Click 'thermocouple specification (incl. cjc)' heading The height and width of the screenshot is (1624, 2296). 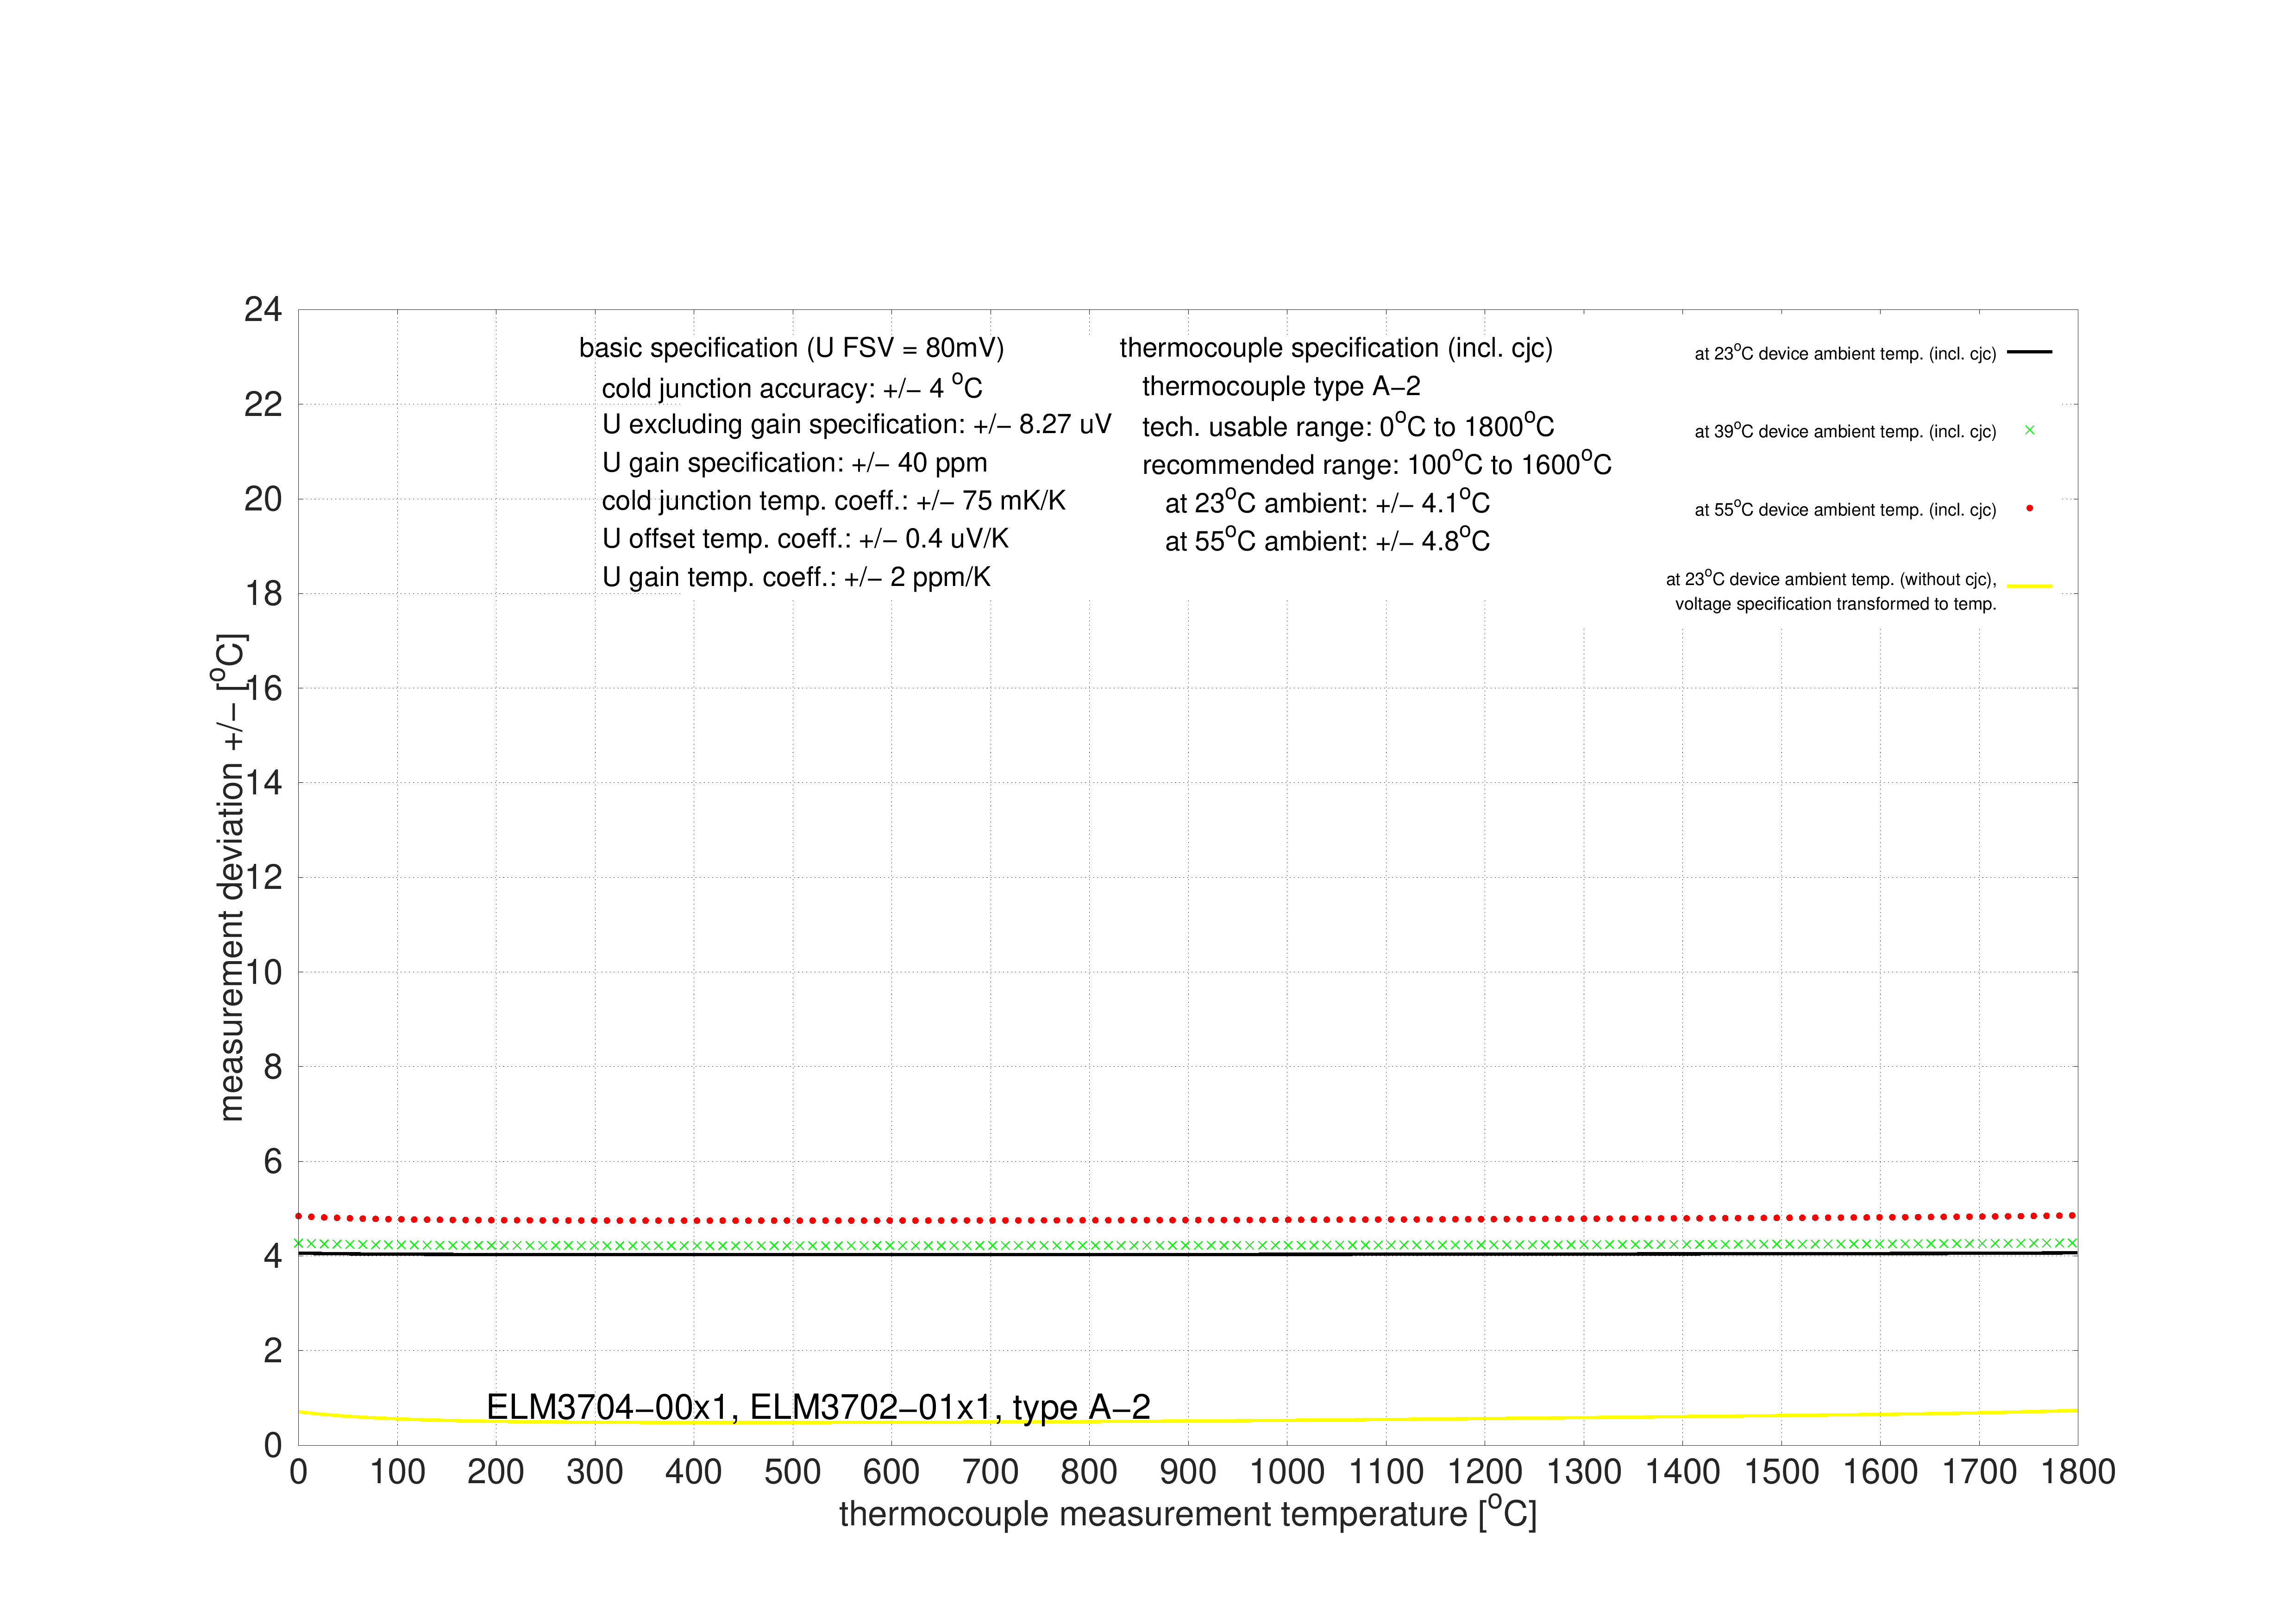point(1336,348)
